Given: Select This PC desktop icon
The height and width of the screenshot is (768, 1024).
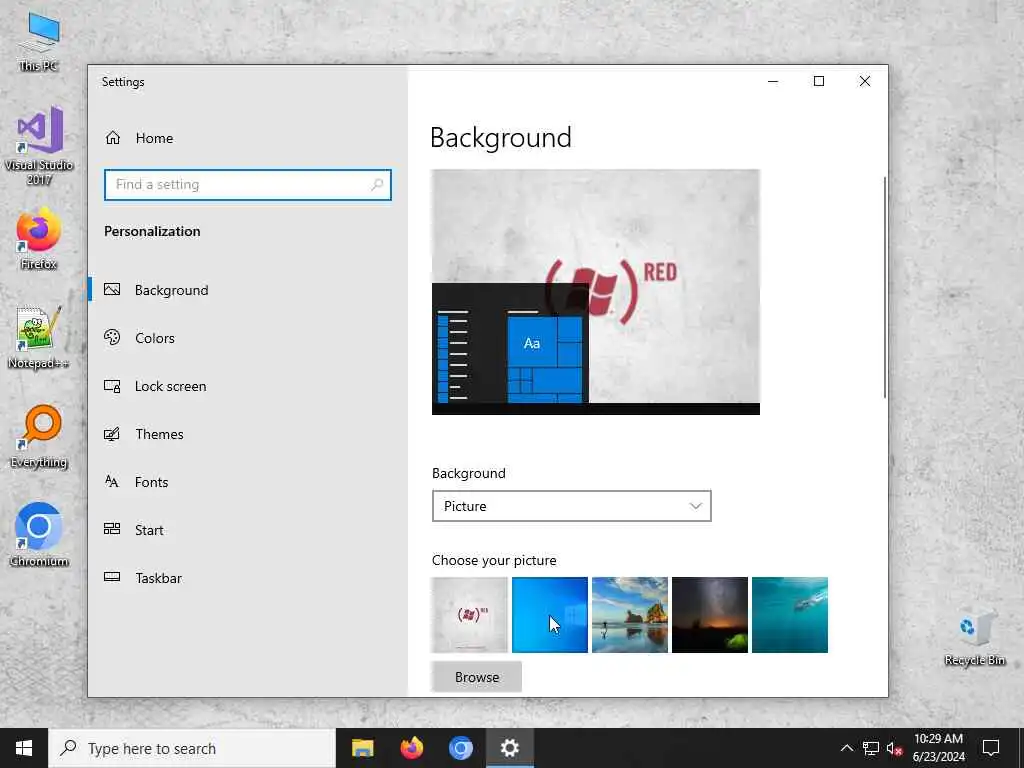Looking at the screenshot, I should [39, 42].
